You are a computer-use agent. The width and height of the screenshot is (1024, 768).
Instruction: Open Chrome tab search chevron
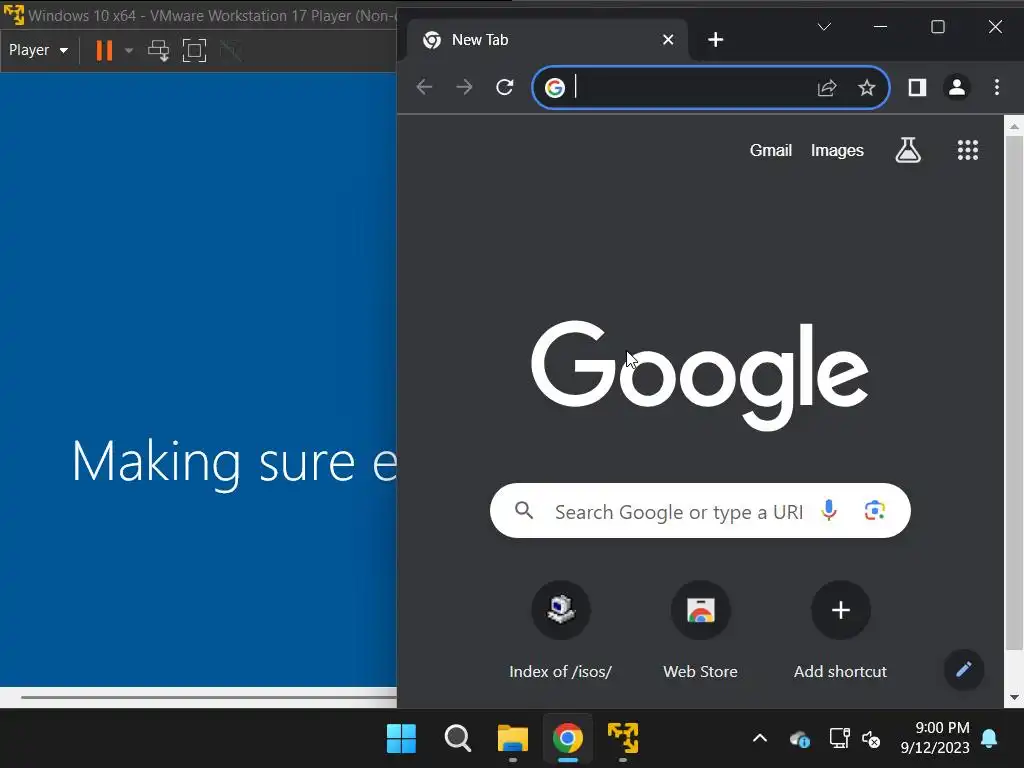pyautogui.click(x=824, y=27)
